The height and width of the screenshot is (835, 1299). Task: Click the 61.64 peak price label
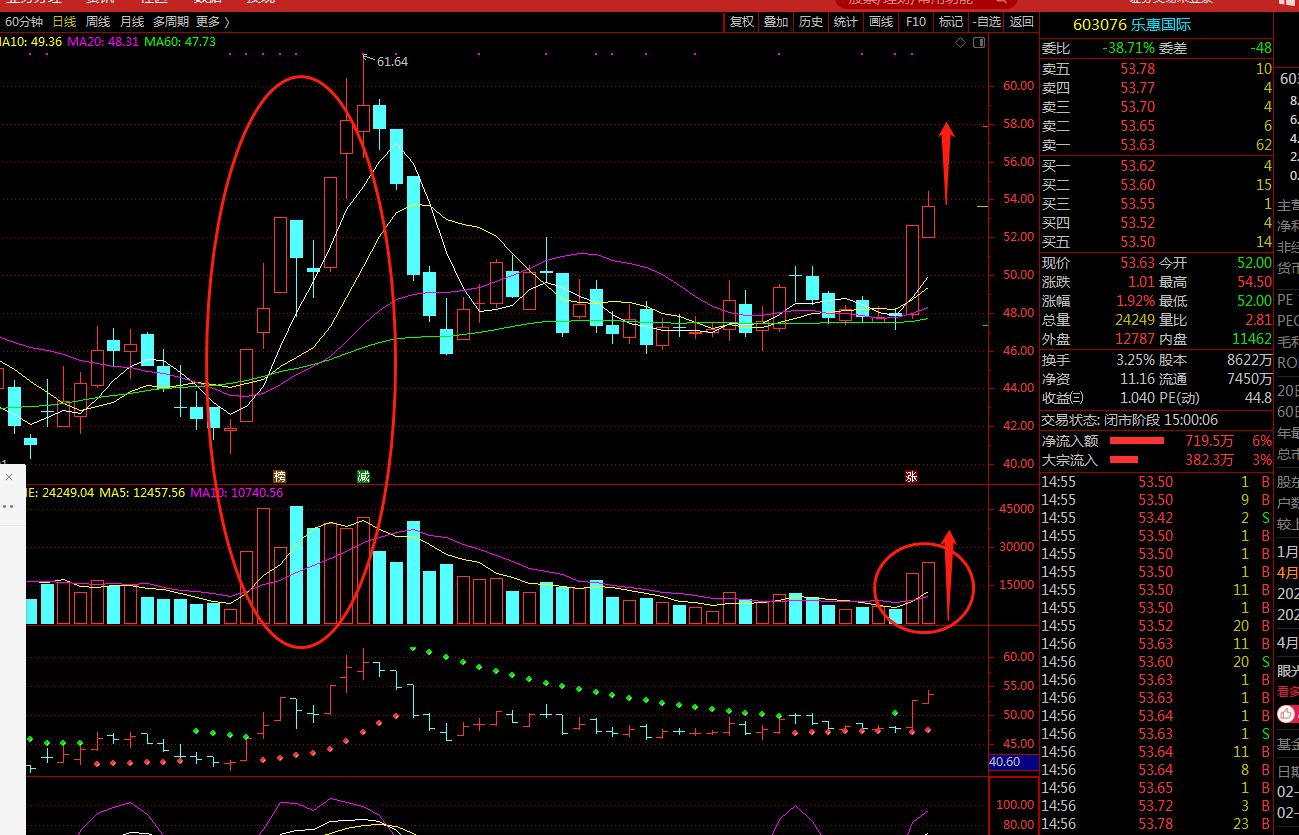pyautogui.click(x=392, y=62)
